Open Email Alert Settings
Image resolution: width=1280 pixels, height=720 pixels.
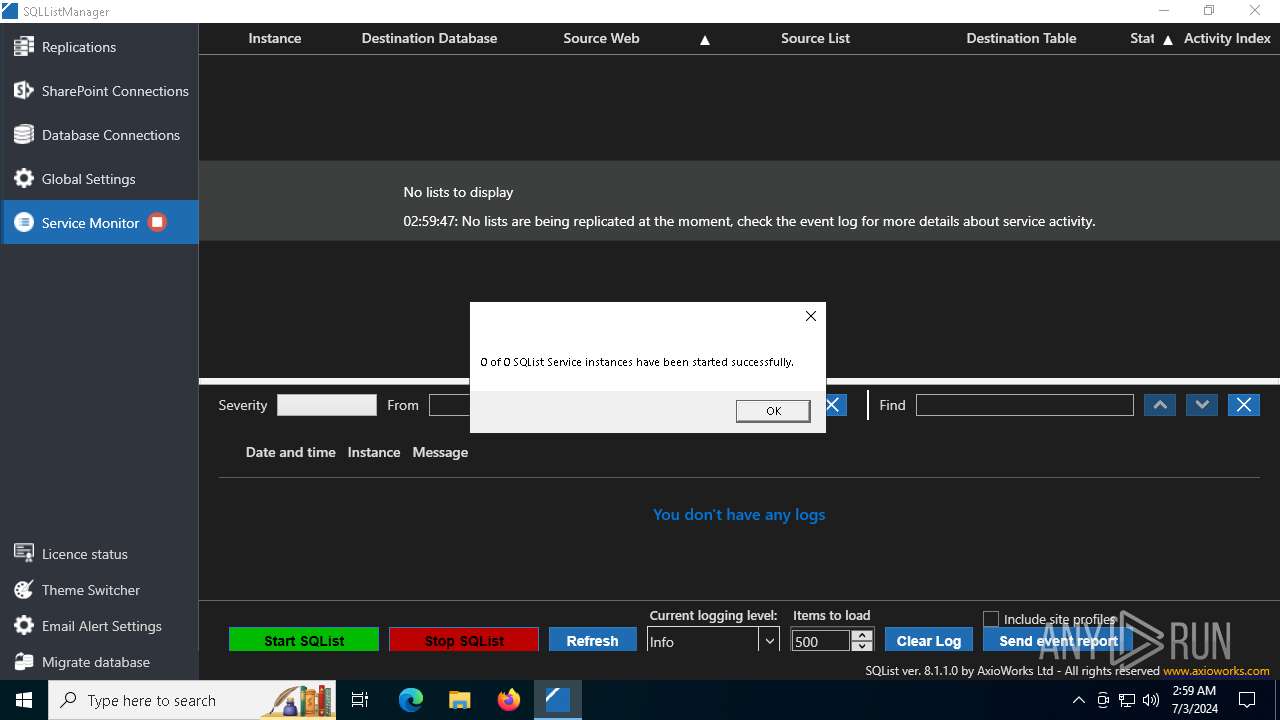[100, 626]
